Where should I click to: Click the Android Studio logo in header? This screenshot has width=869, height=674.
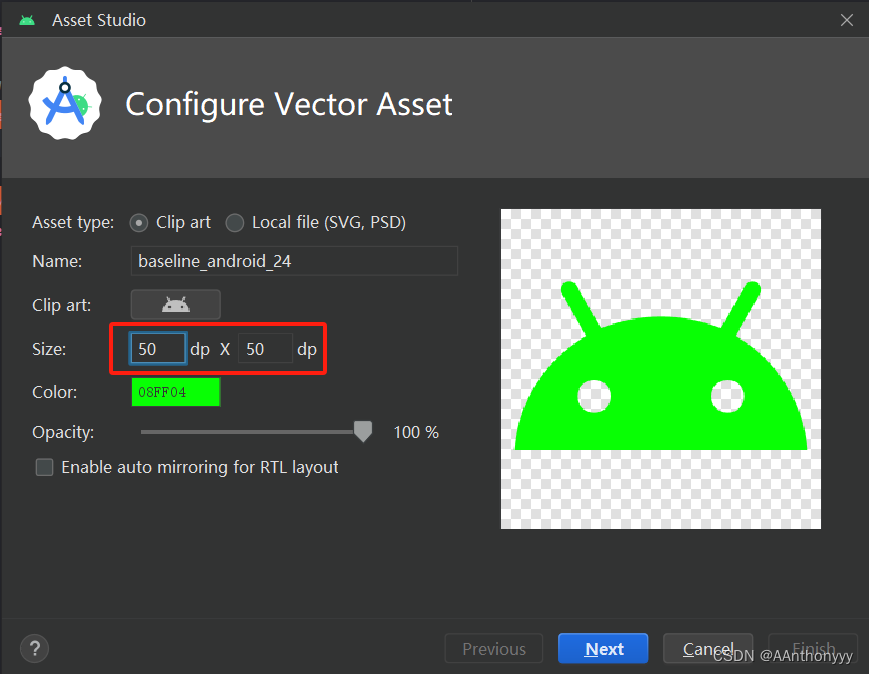point(65,104)
